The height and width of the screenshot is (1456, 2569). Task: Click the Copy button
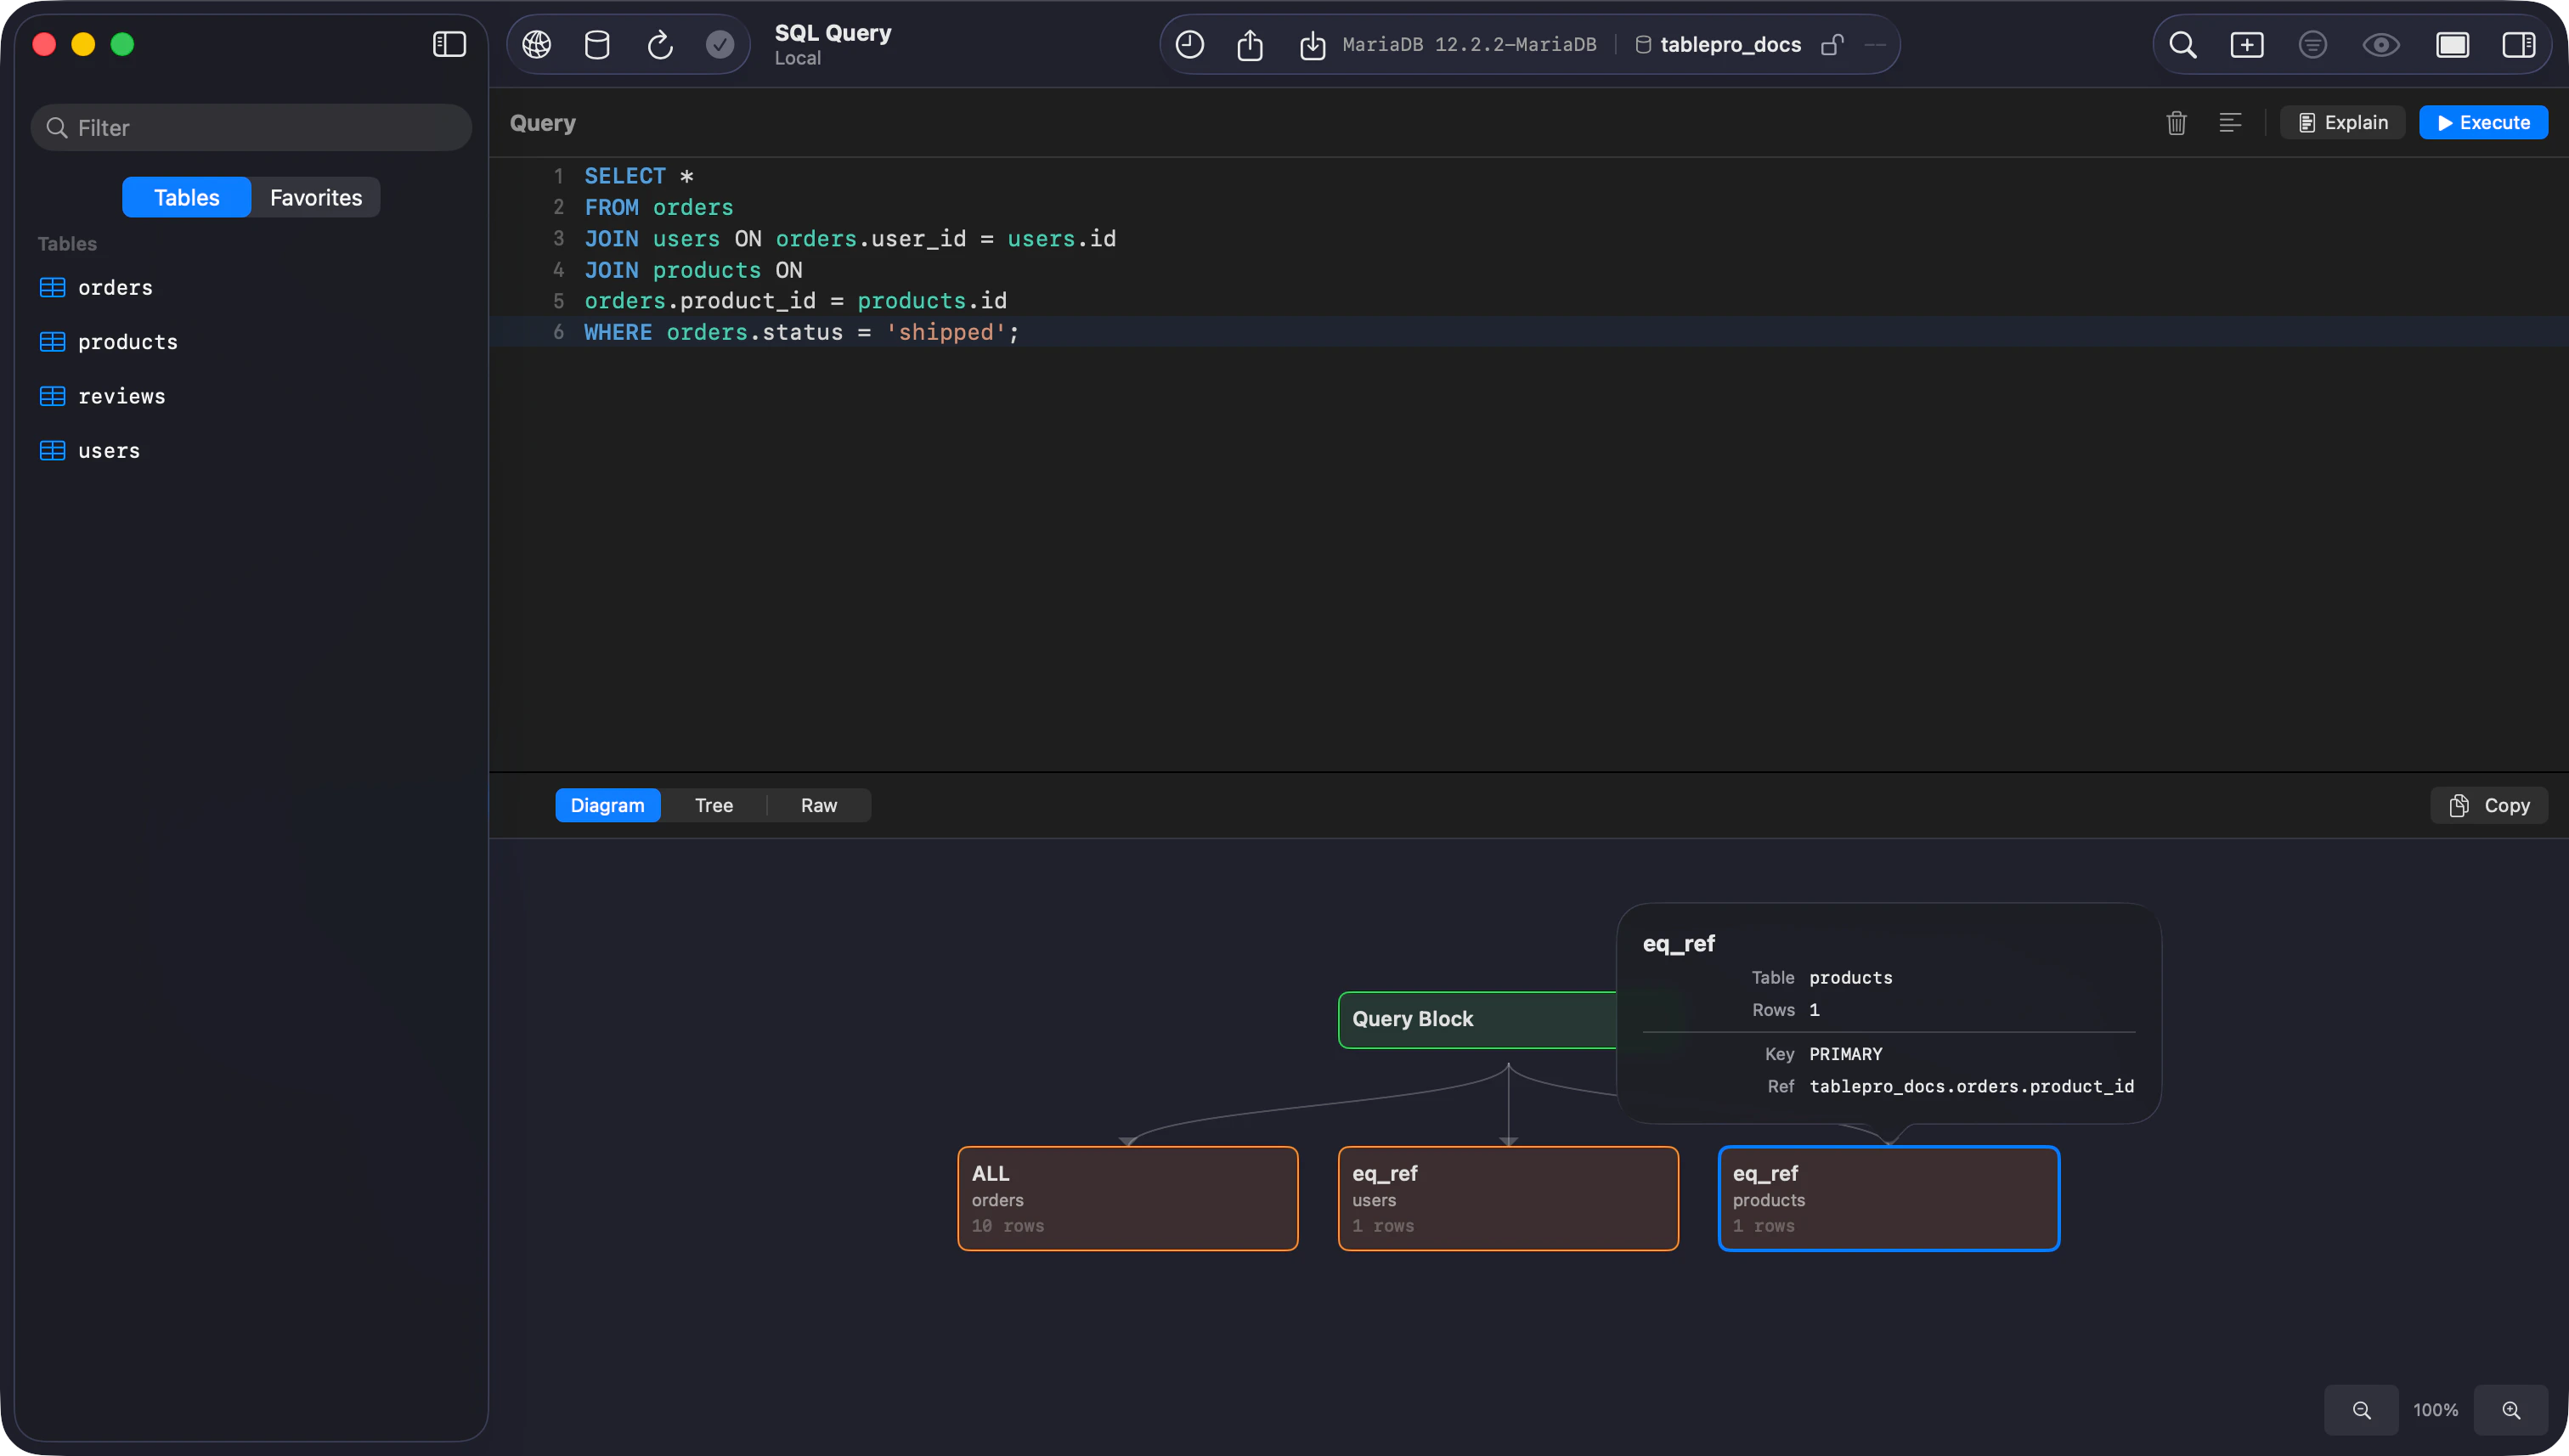(x=2488, y=805)
